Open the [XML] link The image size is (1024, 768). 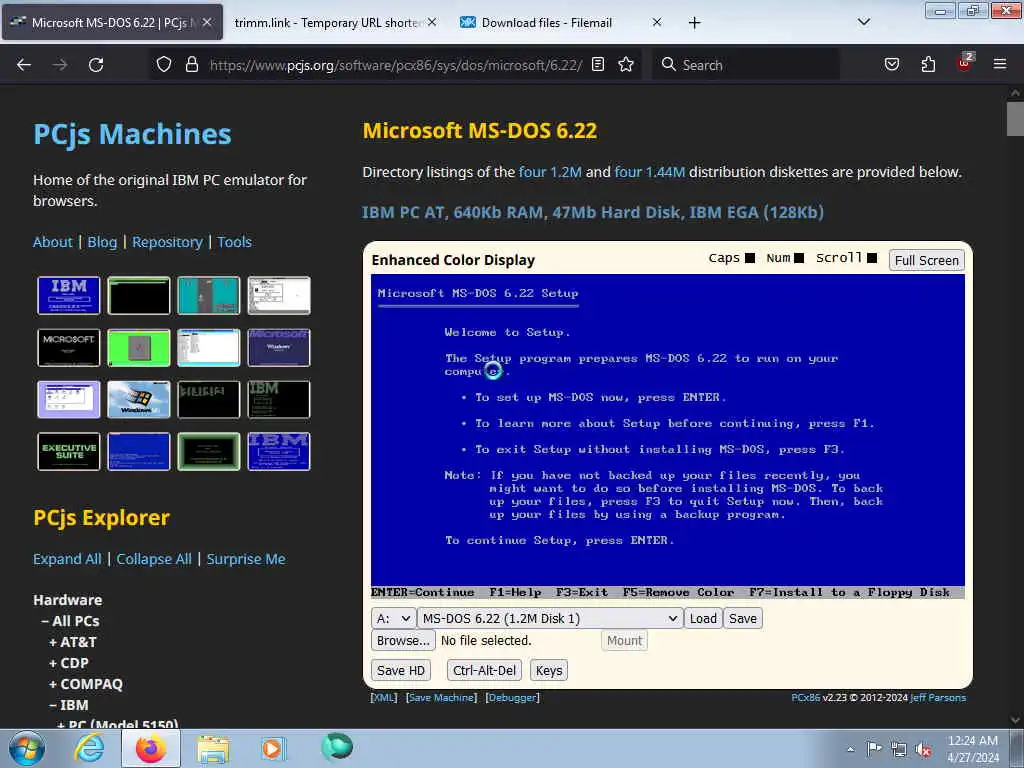(383, 697)
